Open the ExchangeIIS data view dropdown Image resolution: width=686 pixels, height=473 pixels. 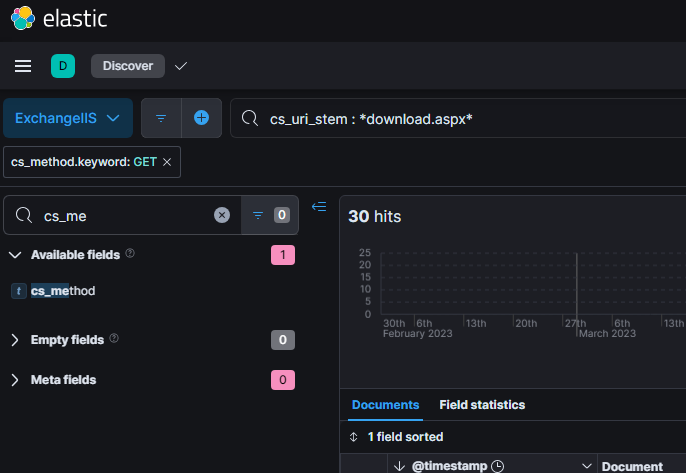(x=68, y=118)
